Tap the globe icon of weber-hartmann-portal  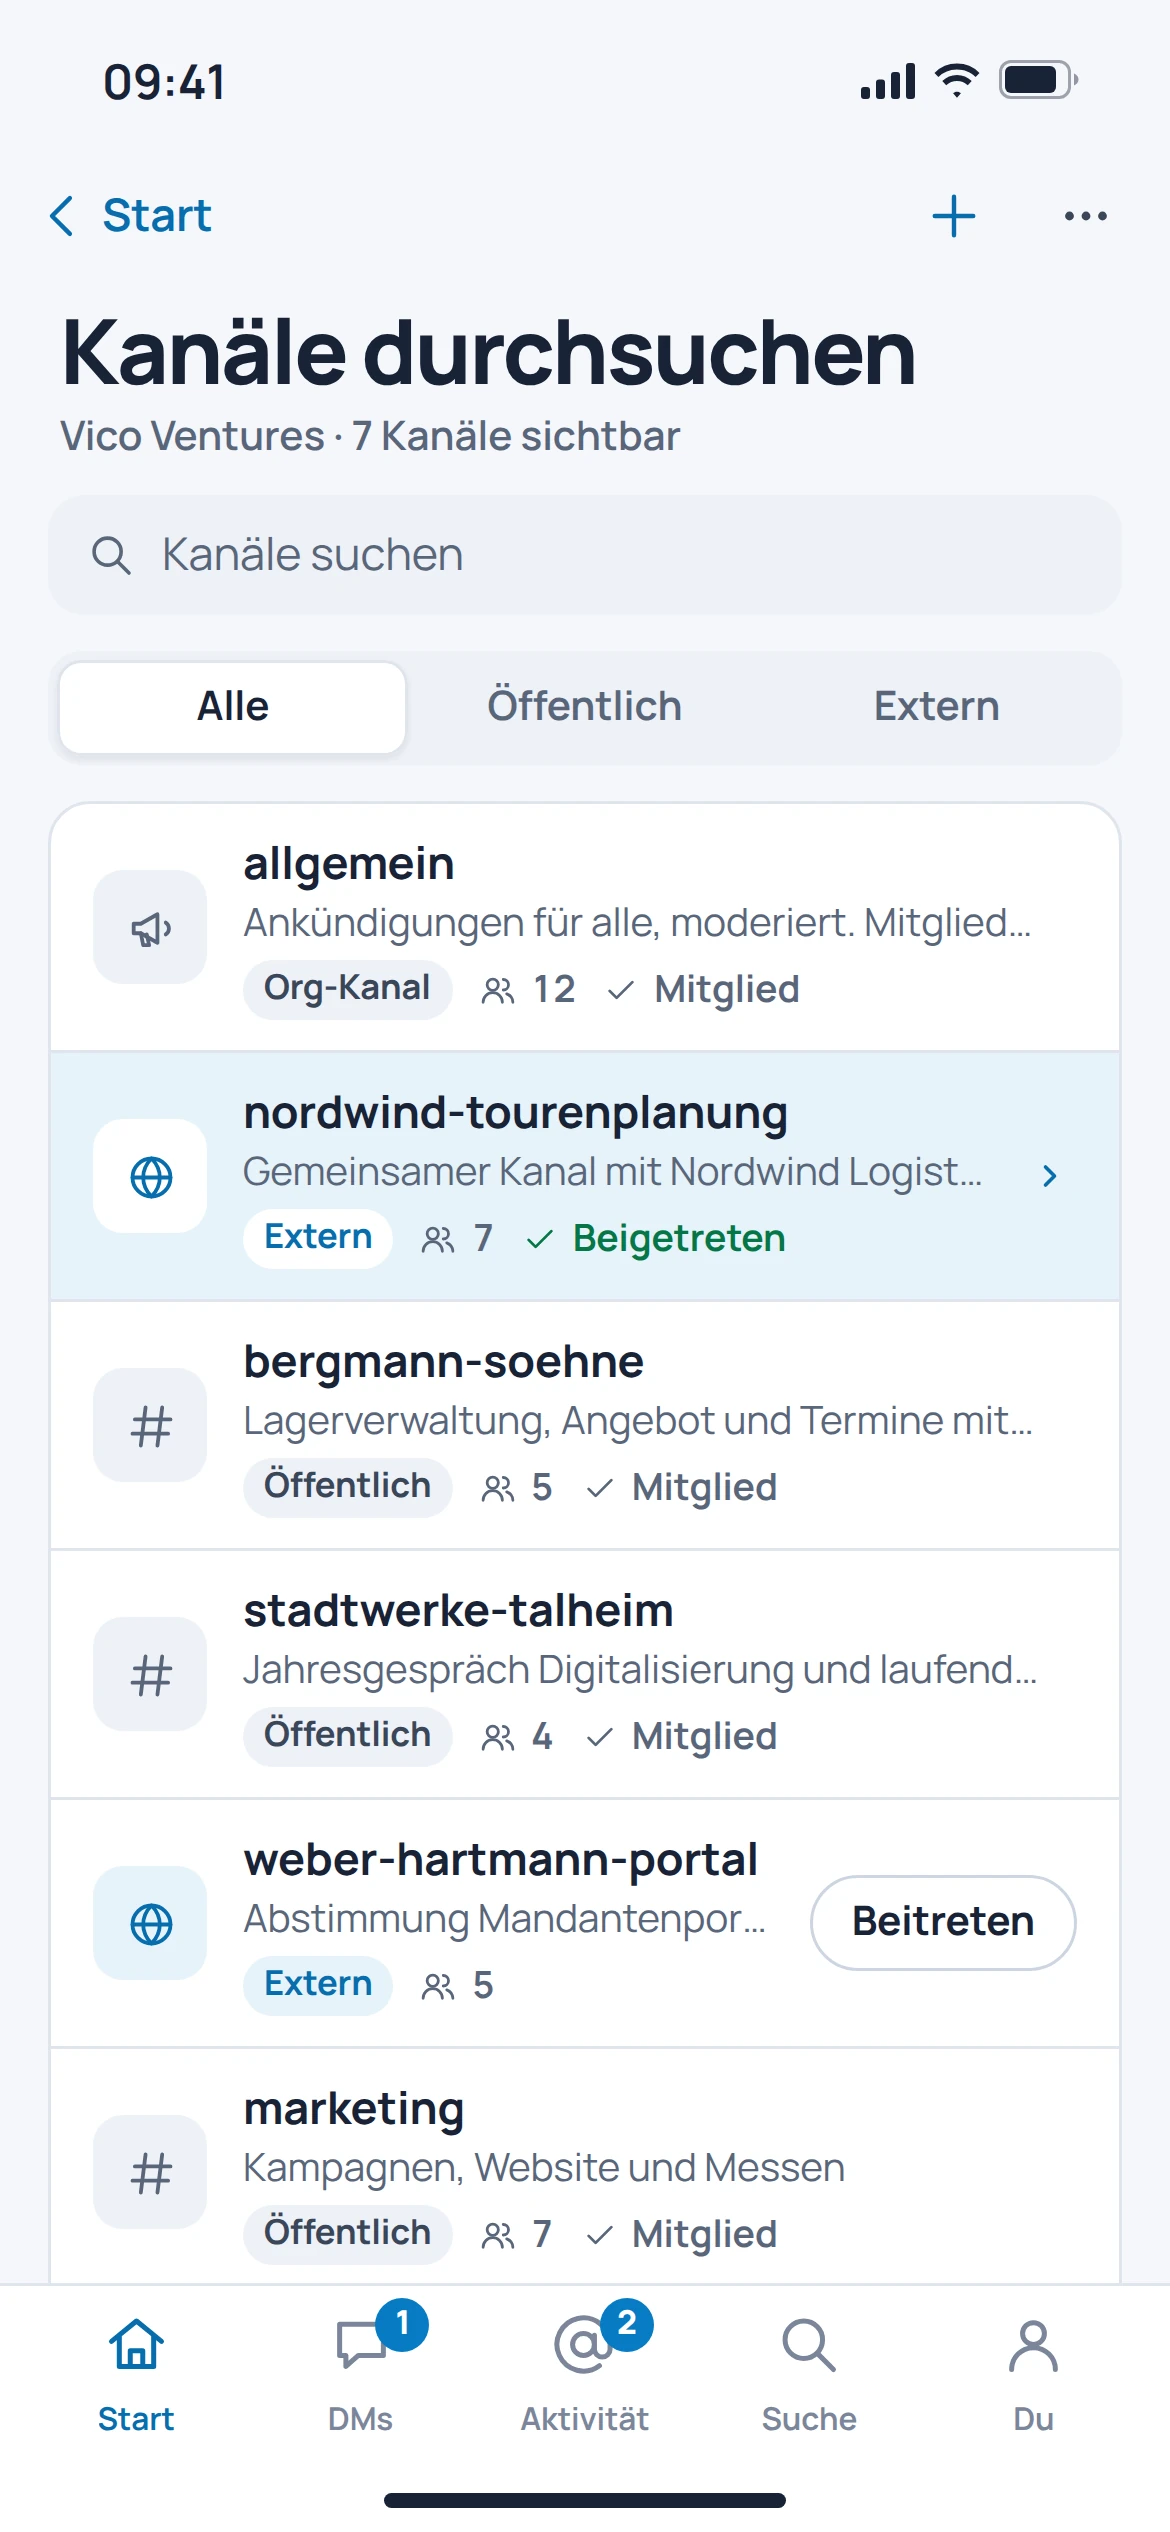click(150, 1923)
